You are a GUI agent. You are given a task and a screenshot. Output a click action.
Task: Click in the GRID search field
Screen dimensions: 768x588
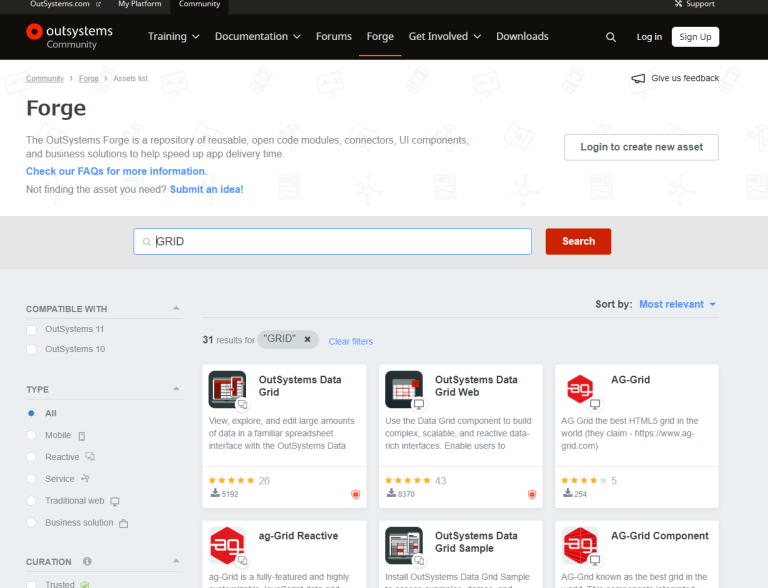(333, 242)
